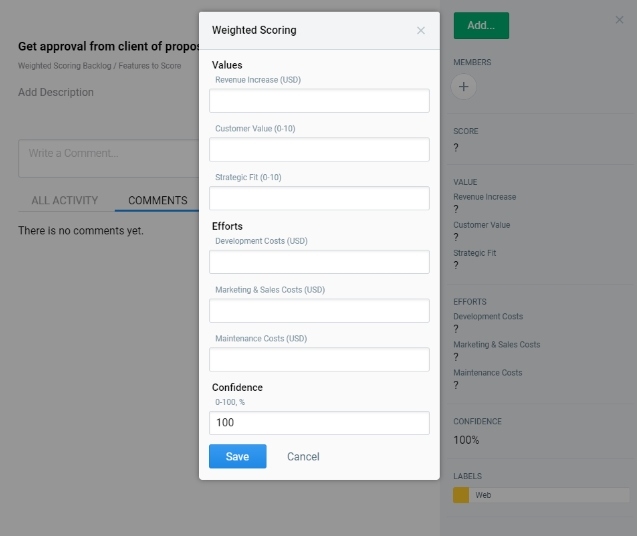Save the weighted scoring values

tap(237, 457)
